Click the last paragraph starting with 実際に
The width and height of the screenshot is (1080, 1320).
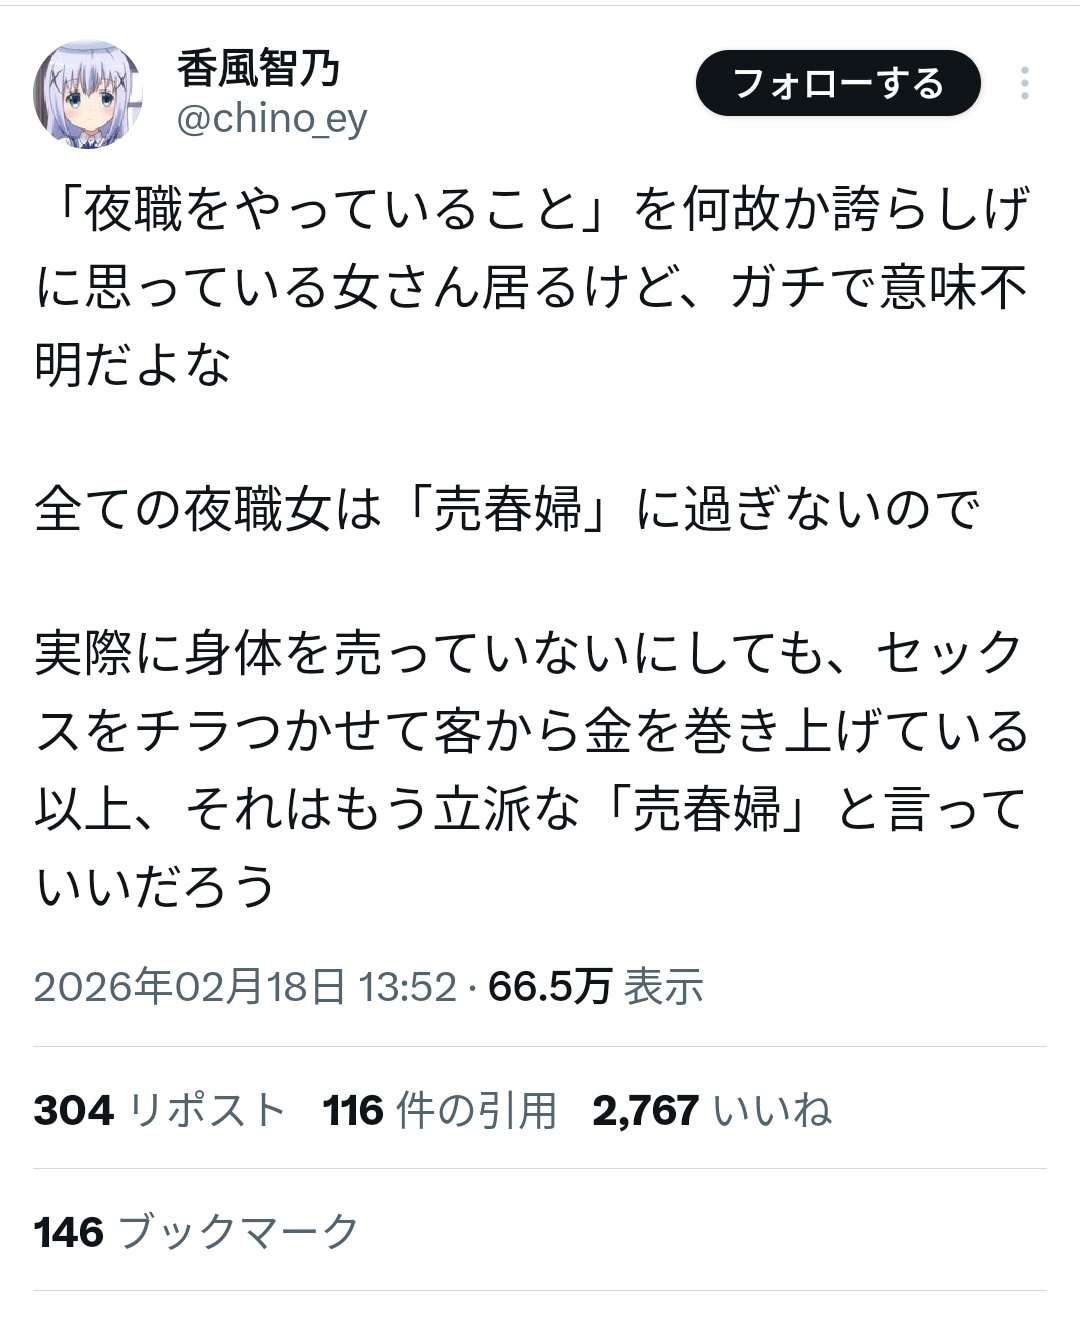point(530,770)
